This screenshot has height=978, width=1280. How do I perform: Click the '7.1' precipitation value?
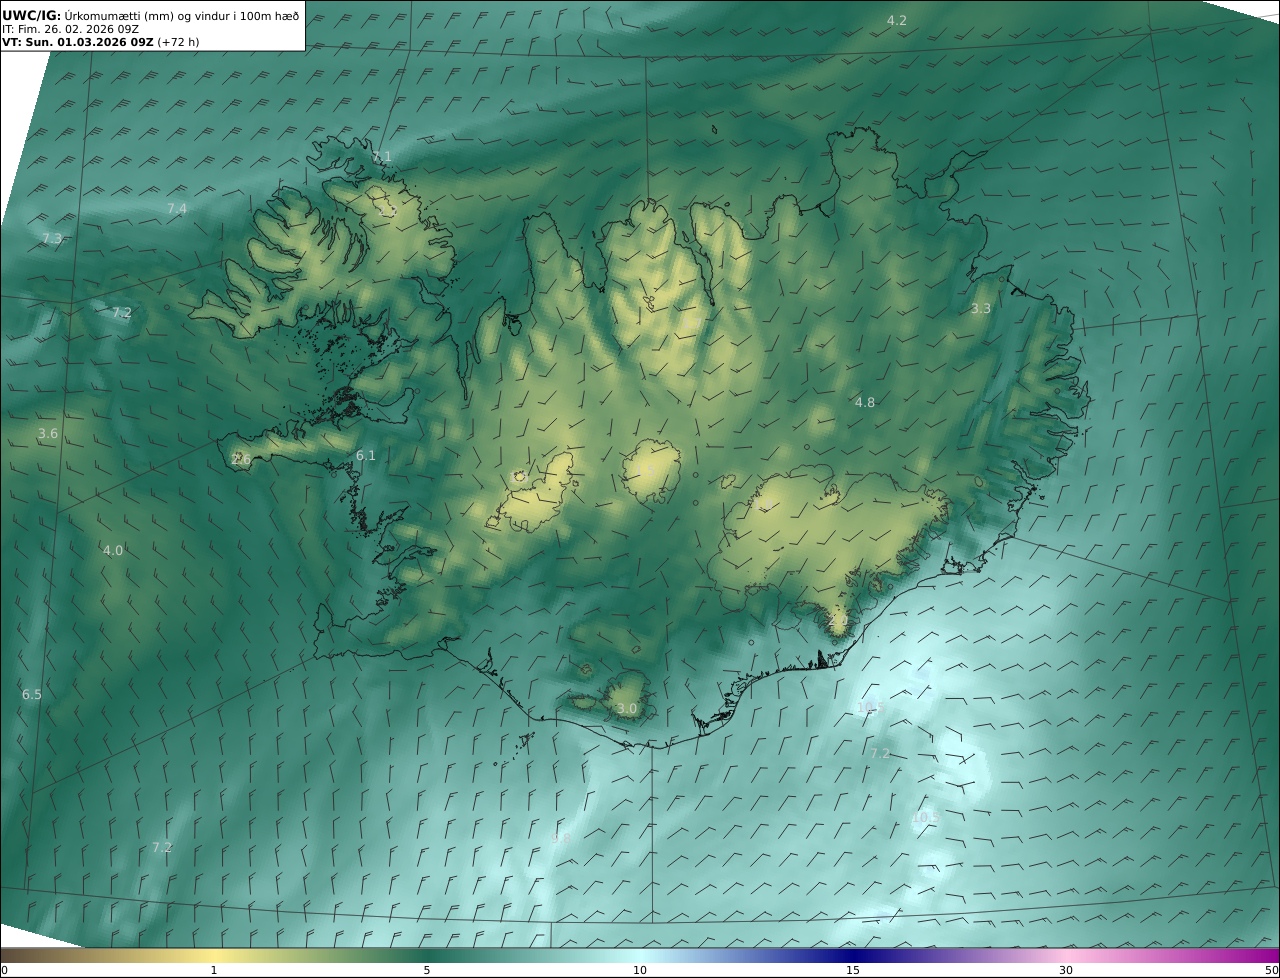click(382, 157)
